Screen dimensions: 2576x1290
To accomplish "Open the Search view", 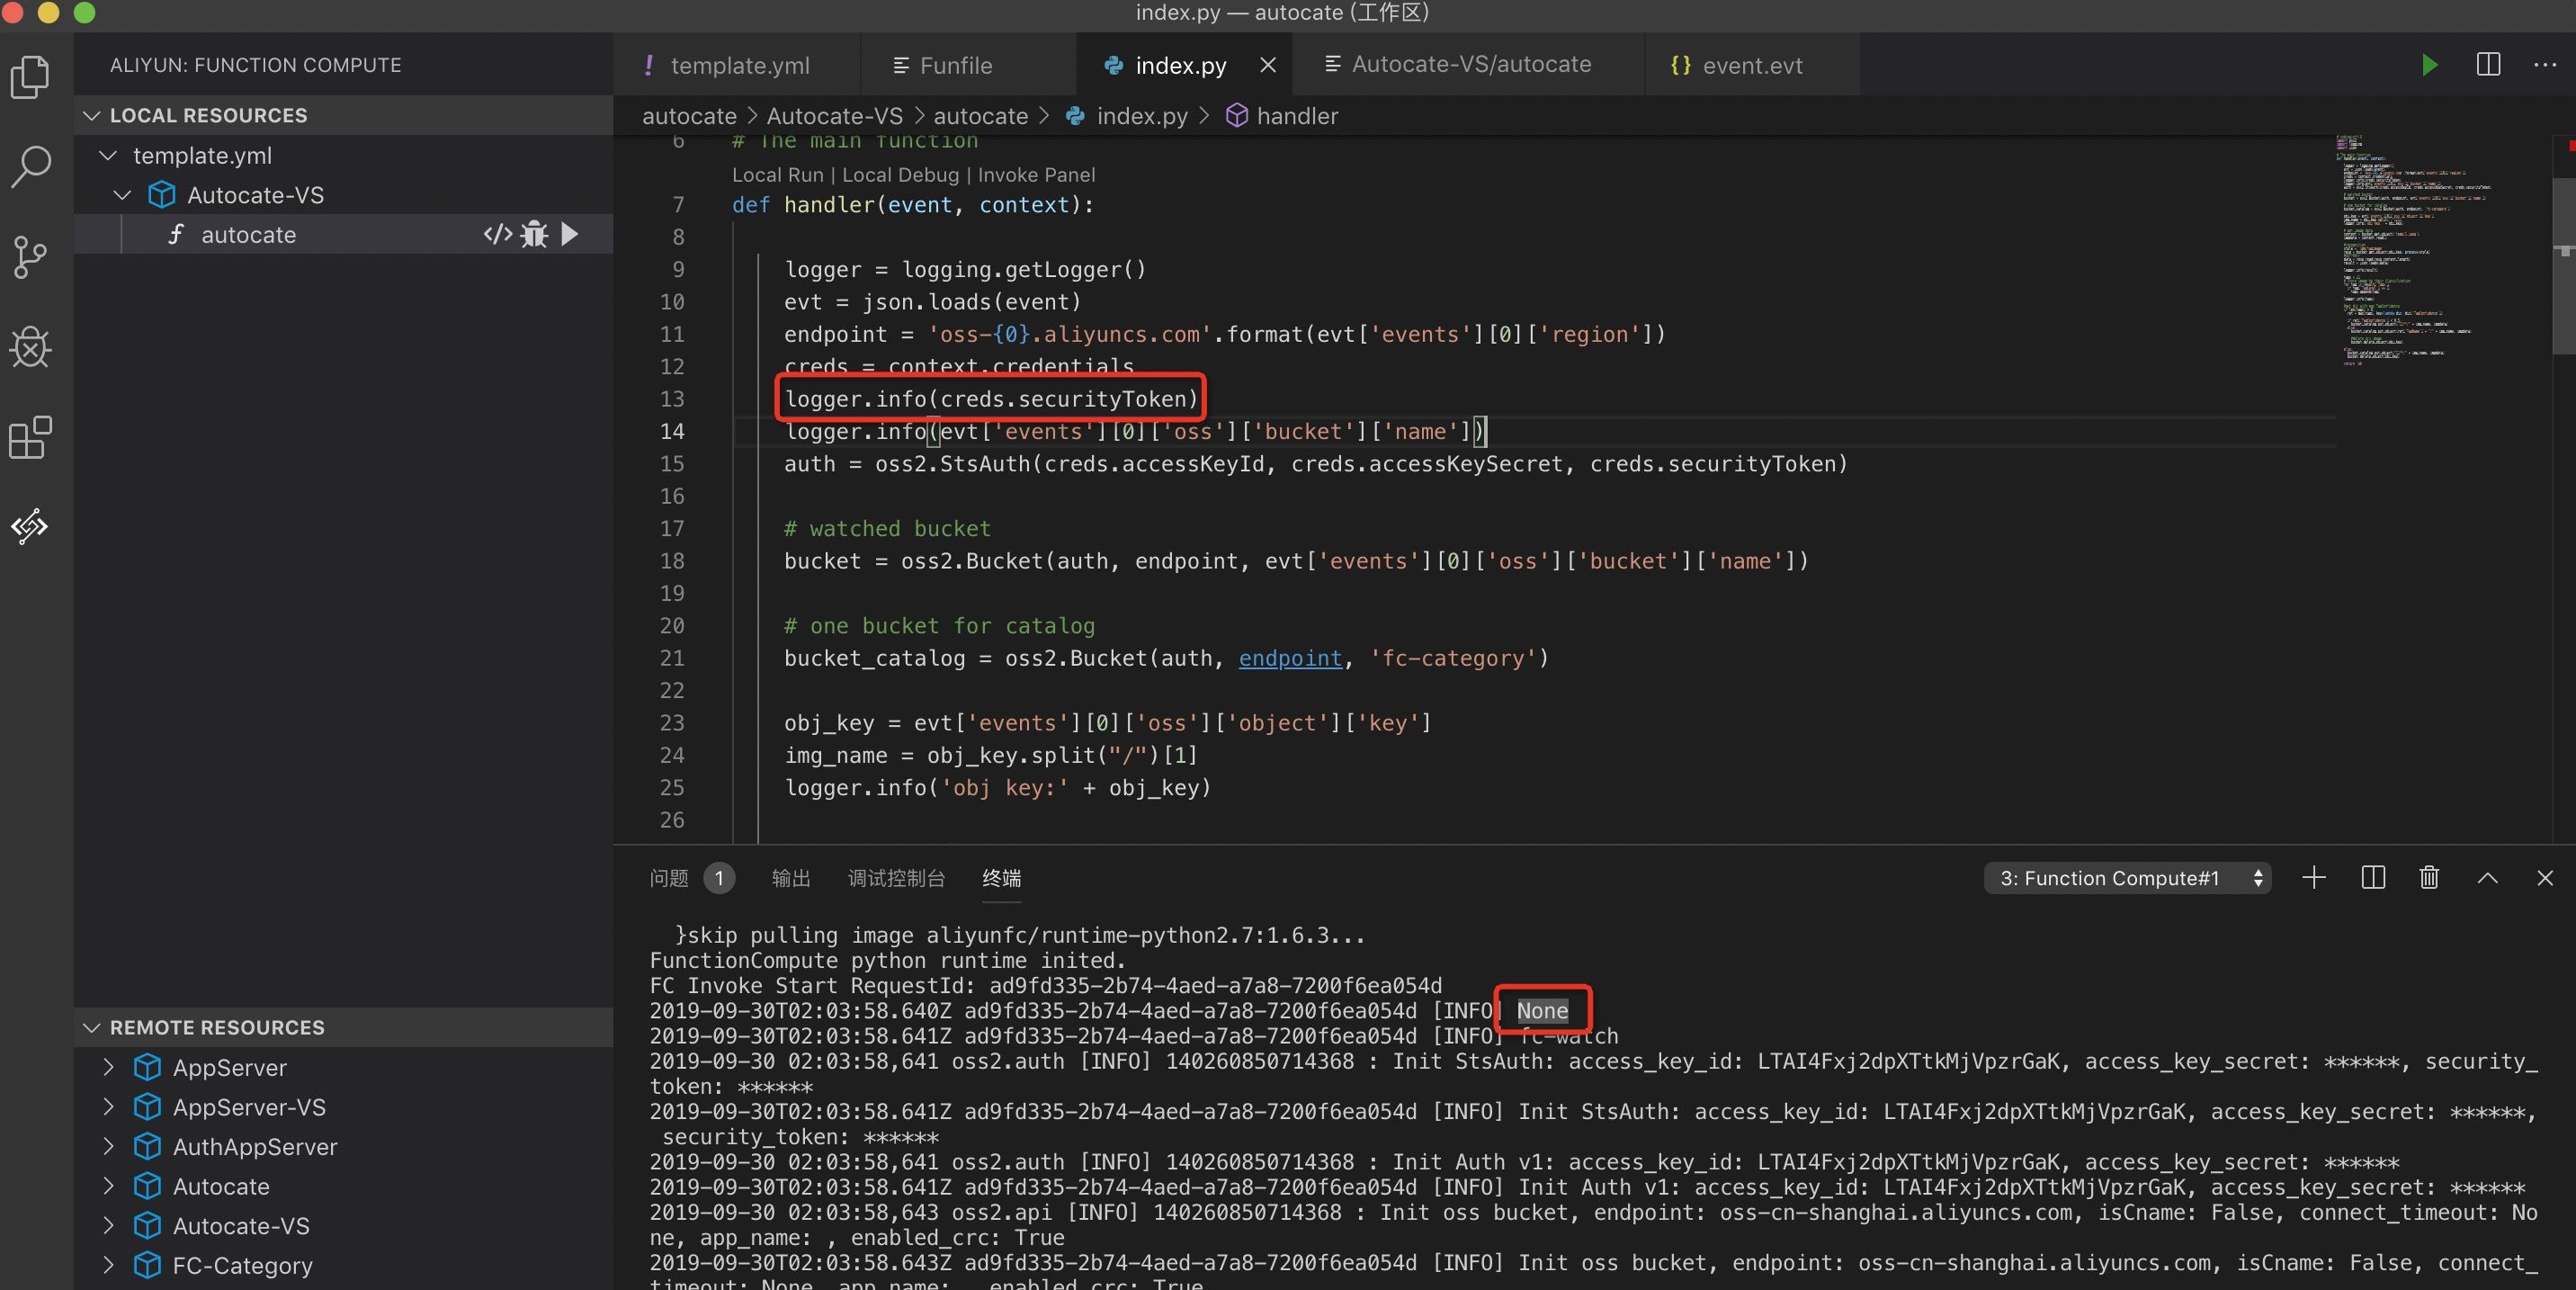I will click(29, 167).
